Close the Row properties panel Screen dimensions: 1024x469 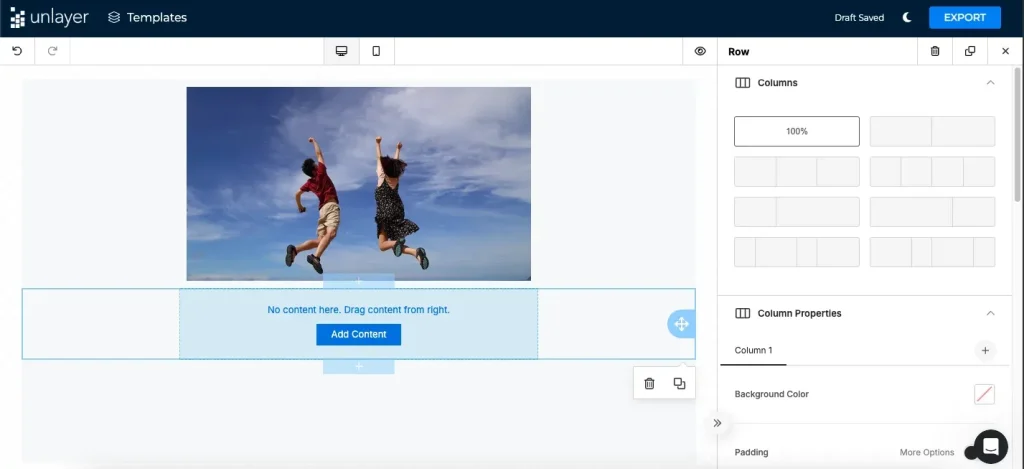point(1005,51)
